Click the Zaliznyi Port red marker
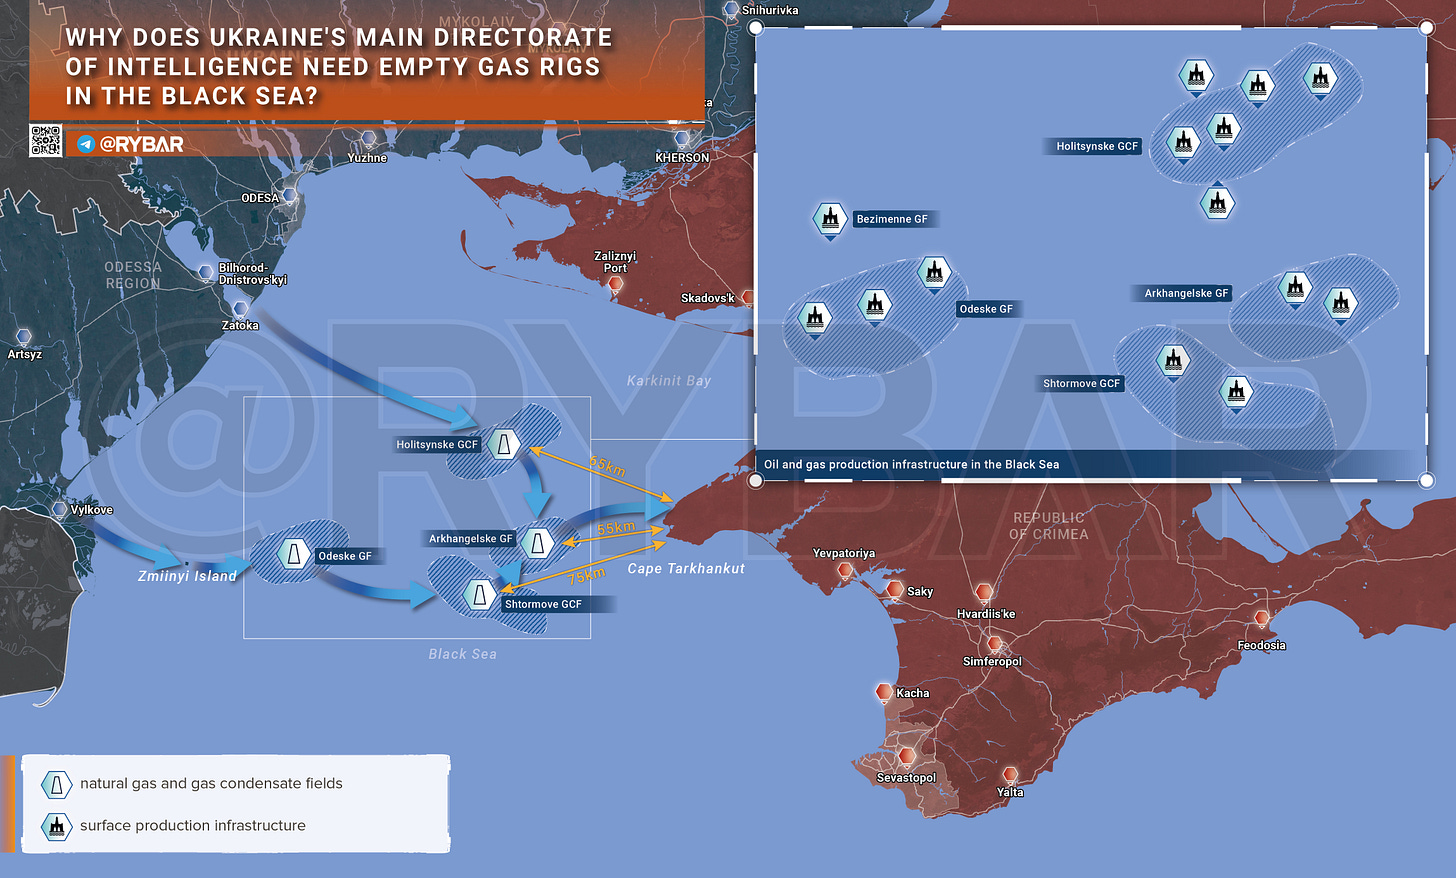The image size is (1456, 878). 616,285
